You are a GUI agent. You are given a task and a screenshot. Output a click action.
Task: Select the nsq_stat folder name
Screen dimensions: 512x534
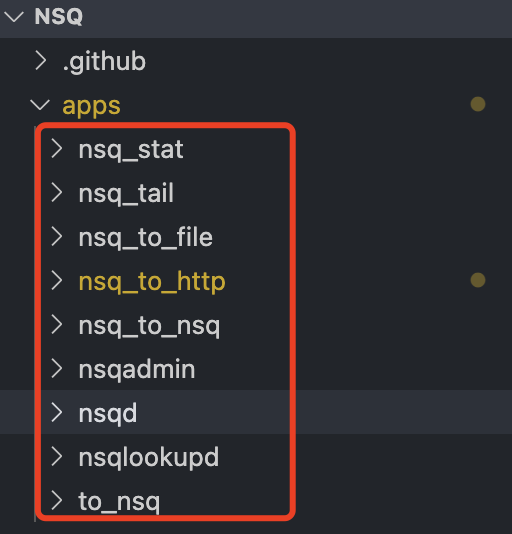(x=131, y=150)
